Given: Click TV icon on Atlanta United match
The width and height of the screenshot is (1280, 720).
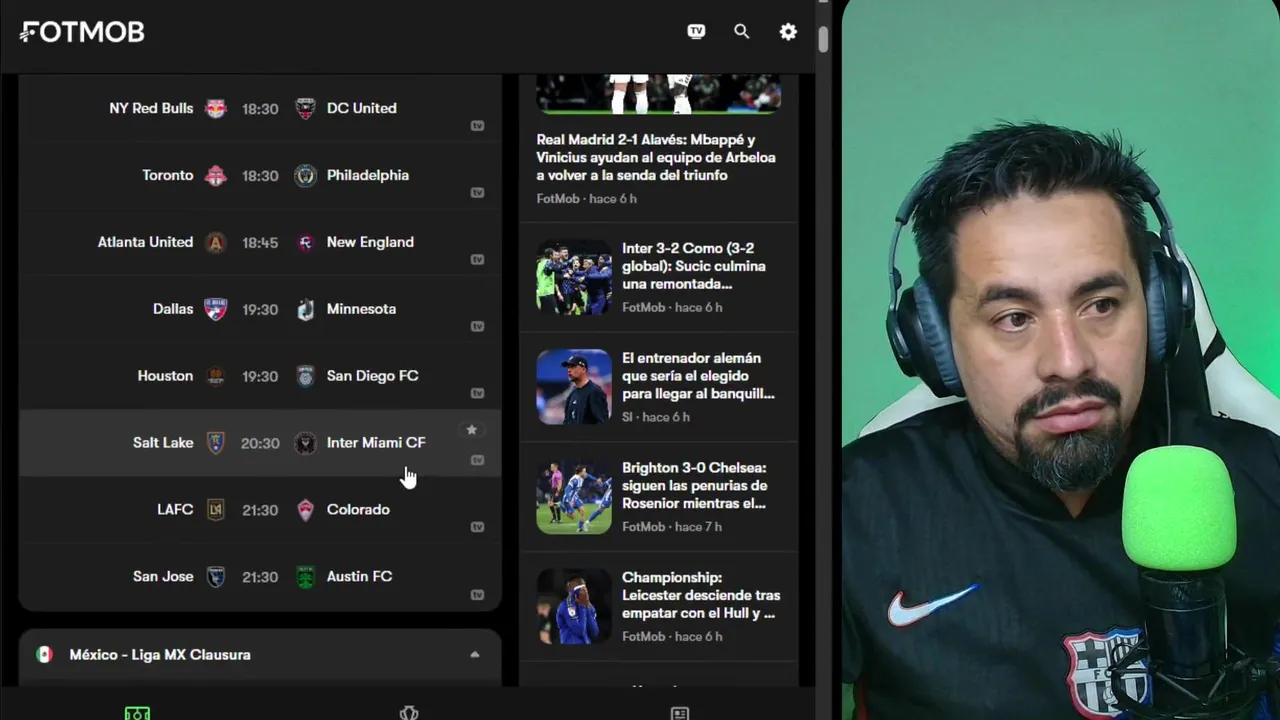Looking at the screenshot, I should pos(477,260).
